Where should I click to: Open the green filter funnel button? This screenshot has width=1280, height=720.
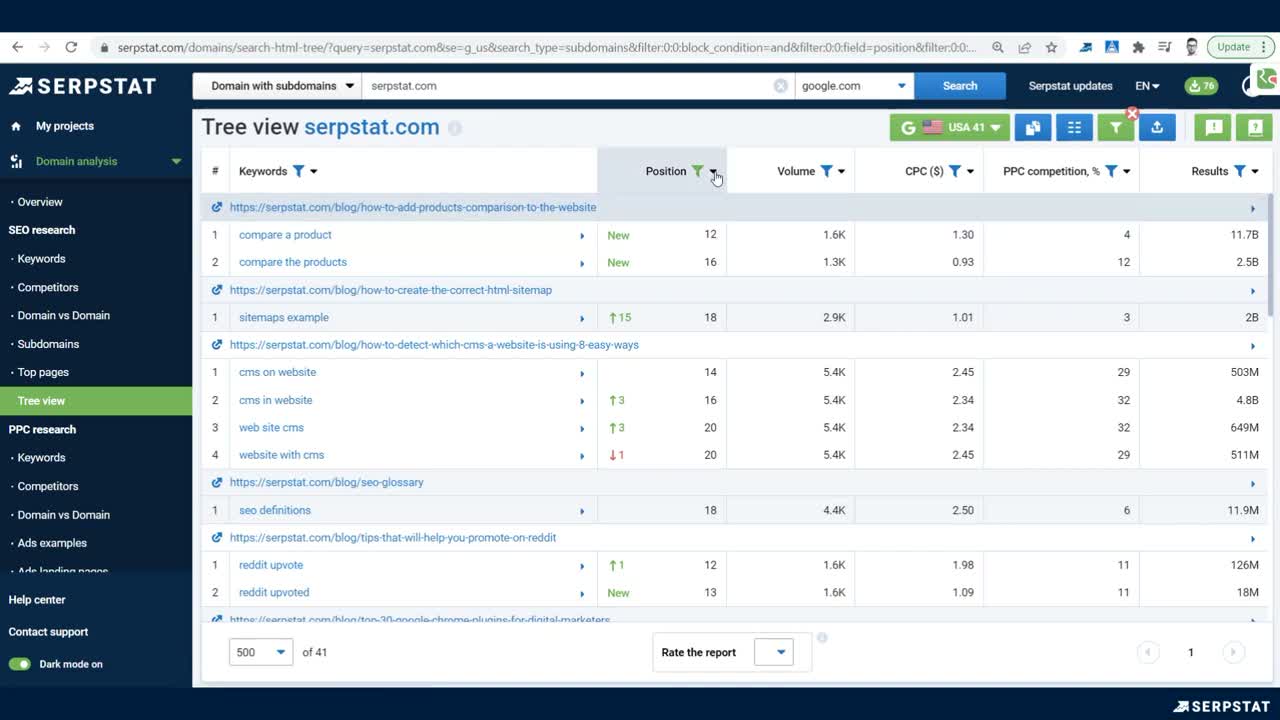(1115, 127)
